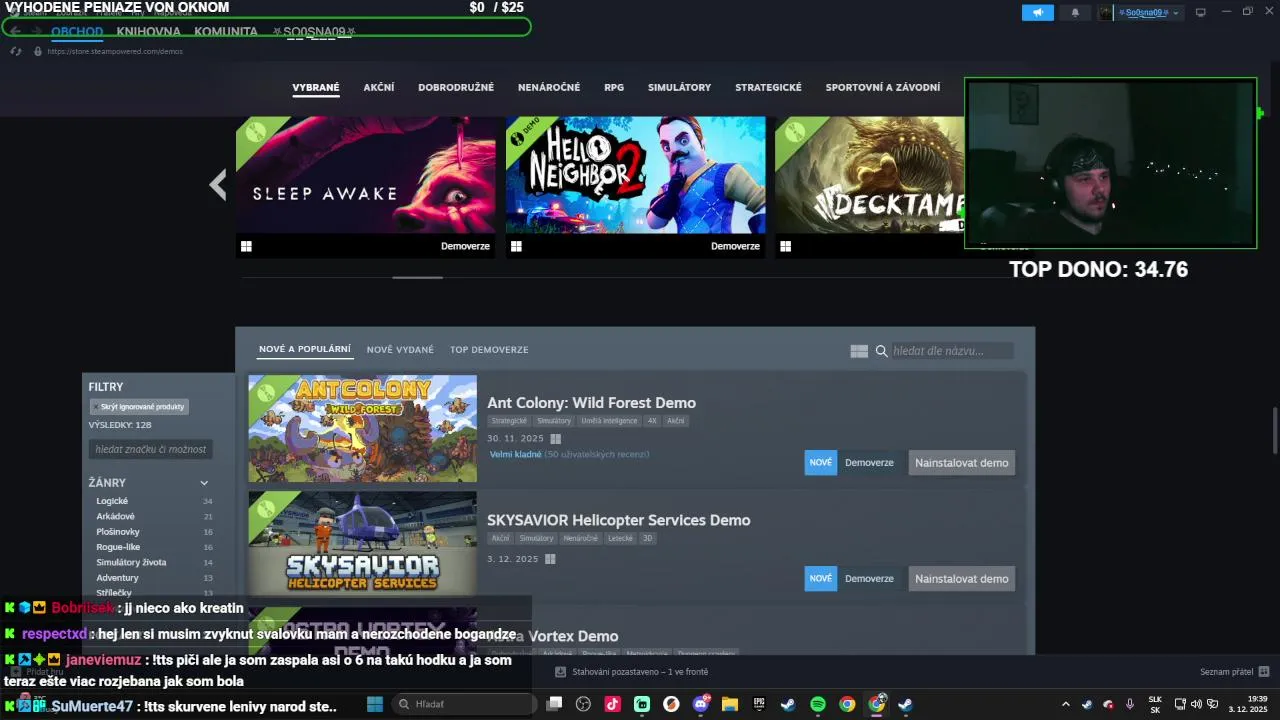This screenshot has height=720, width=1280.
Task: Select the VYBRANÉ category tab
Action: click(316, 87)
